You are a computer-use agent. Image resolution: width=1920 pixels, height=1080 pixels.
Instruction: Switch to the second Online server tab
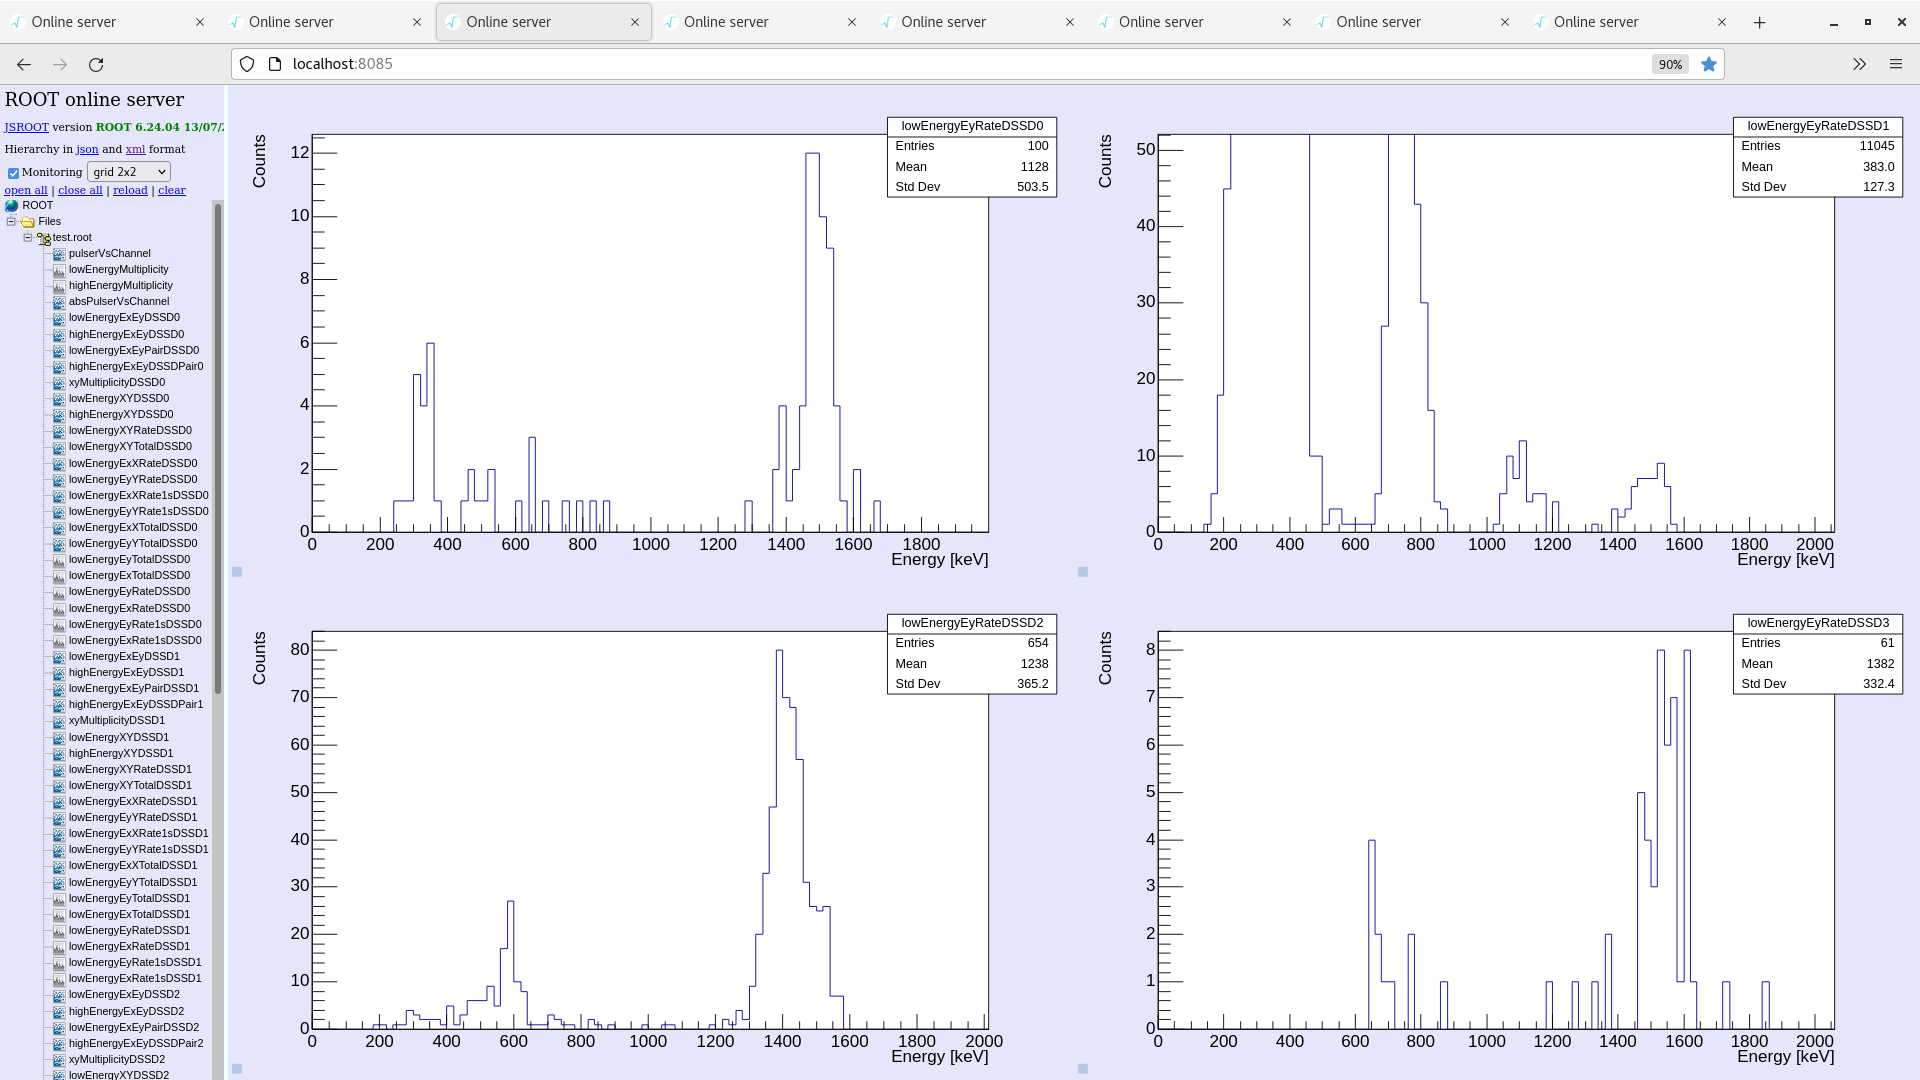(x=325, y=22)
